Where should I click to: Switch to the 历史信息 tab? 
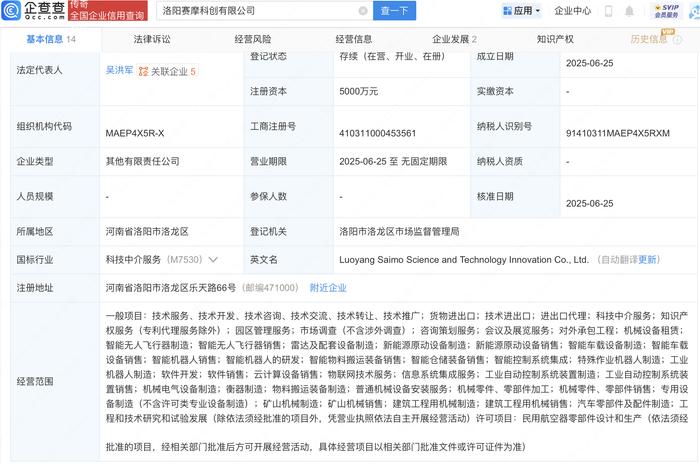649,39
